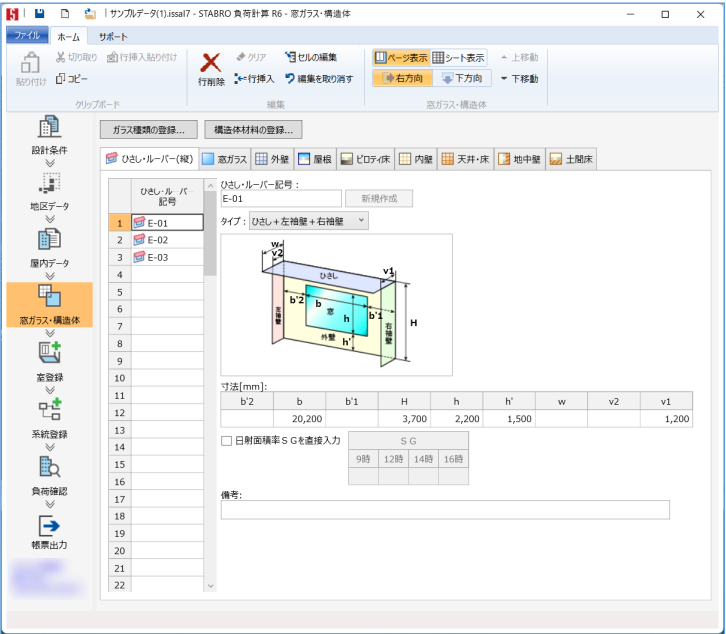Open 帳票出力 in the sidebar

(x=49, y=532)
